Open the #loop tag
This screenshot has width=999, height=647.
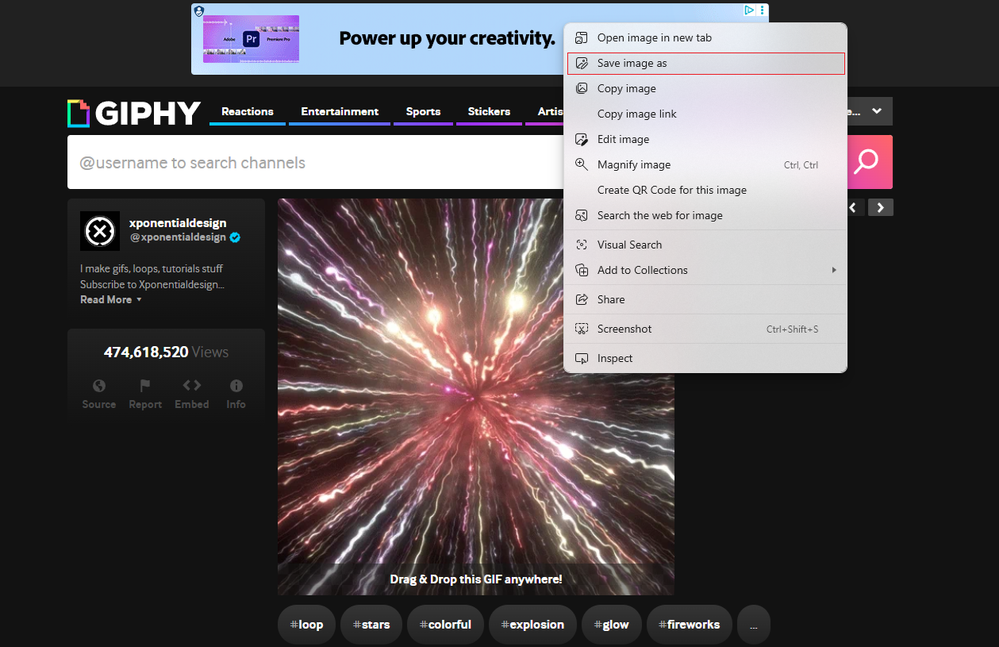306,625
